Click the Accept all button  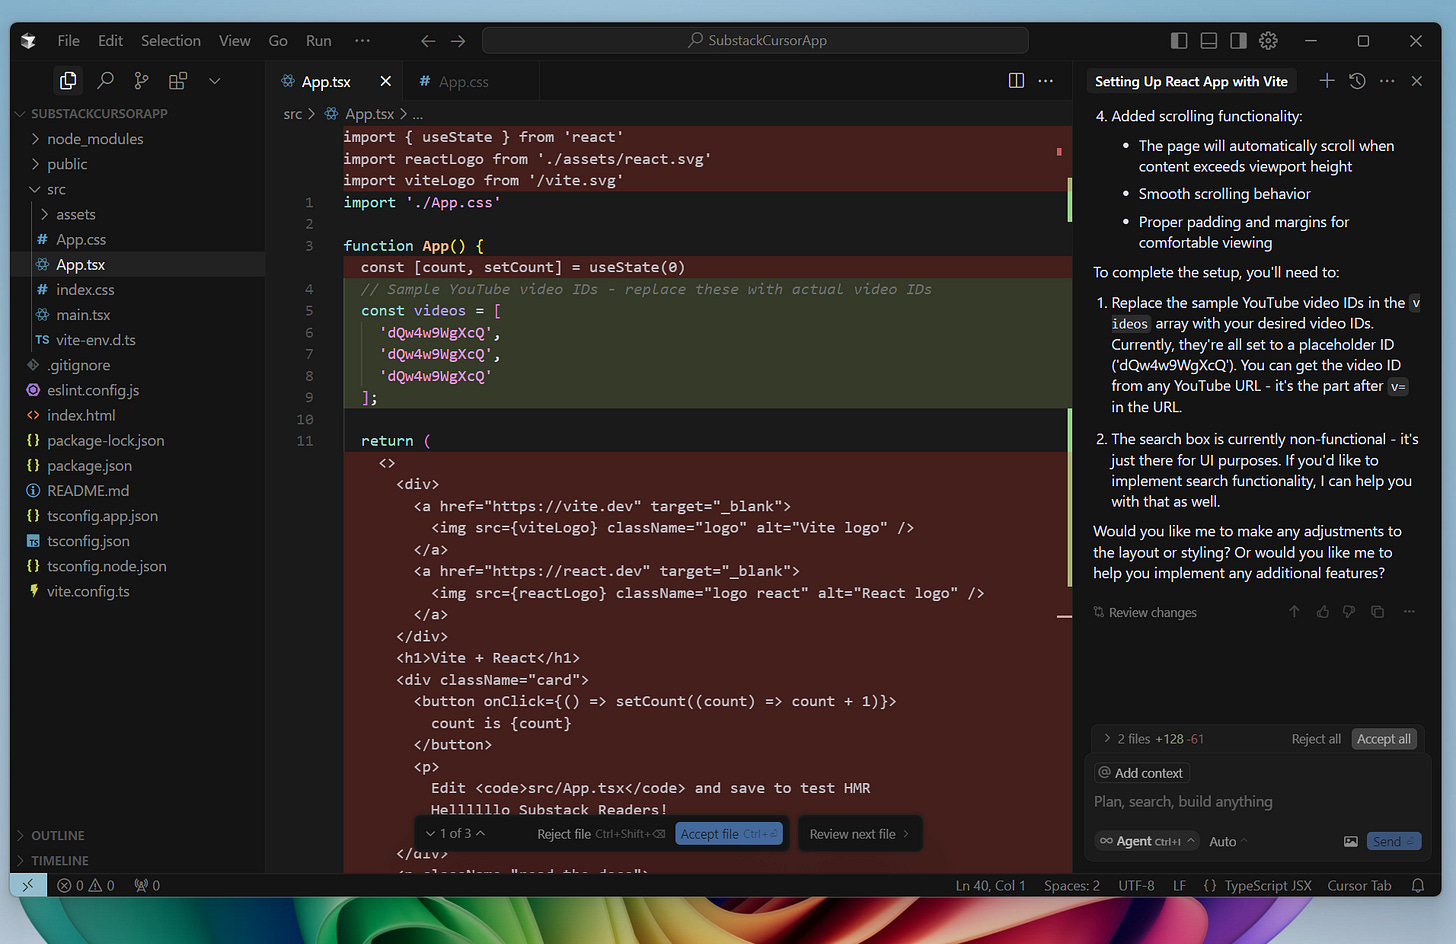[1383, 739]
